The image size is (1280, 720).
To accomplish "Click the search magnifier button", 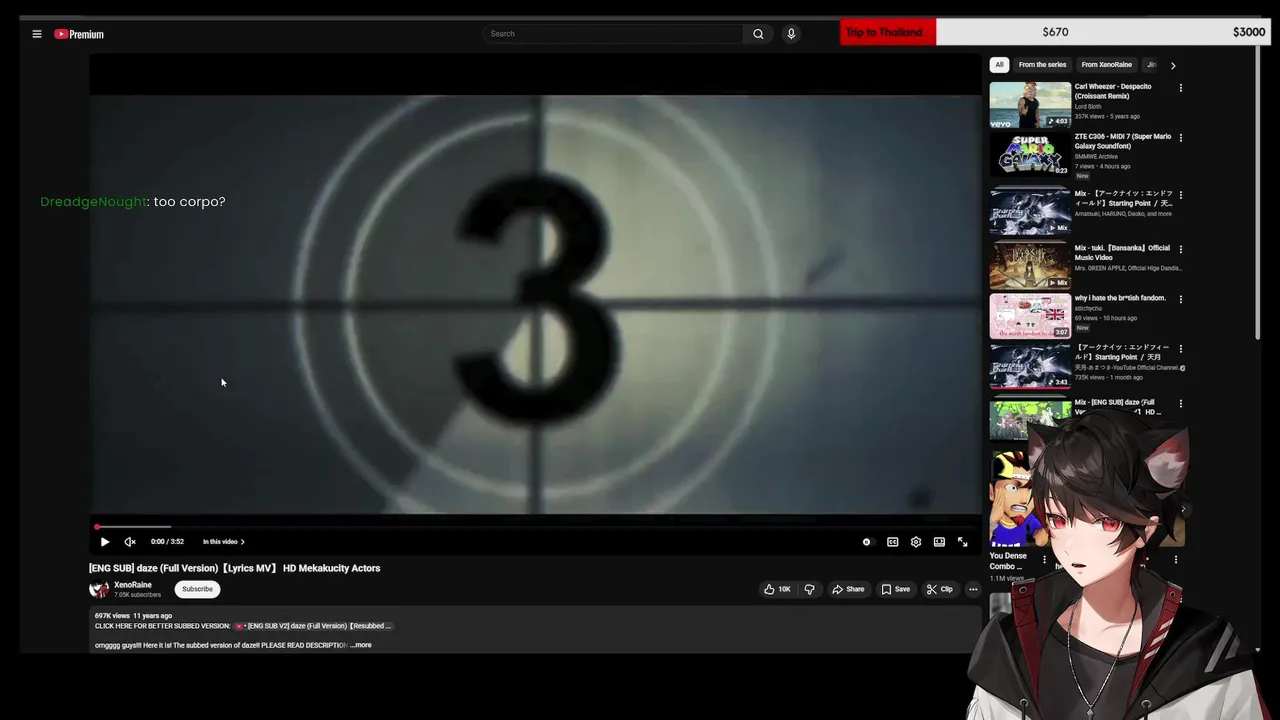I will 758,34.
